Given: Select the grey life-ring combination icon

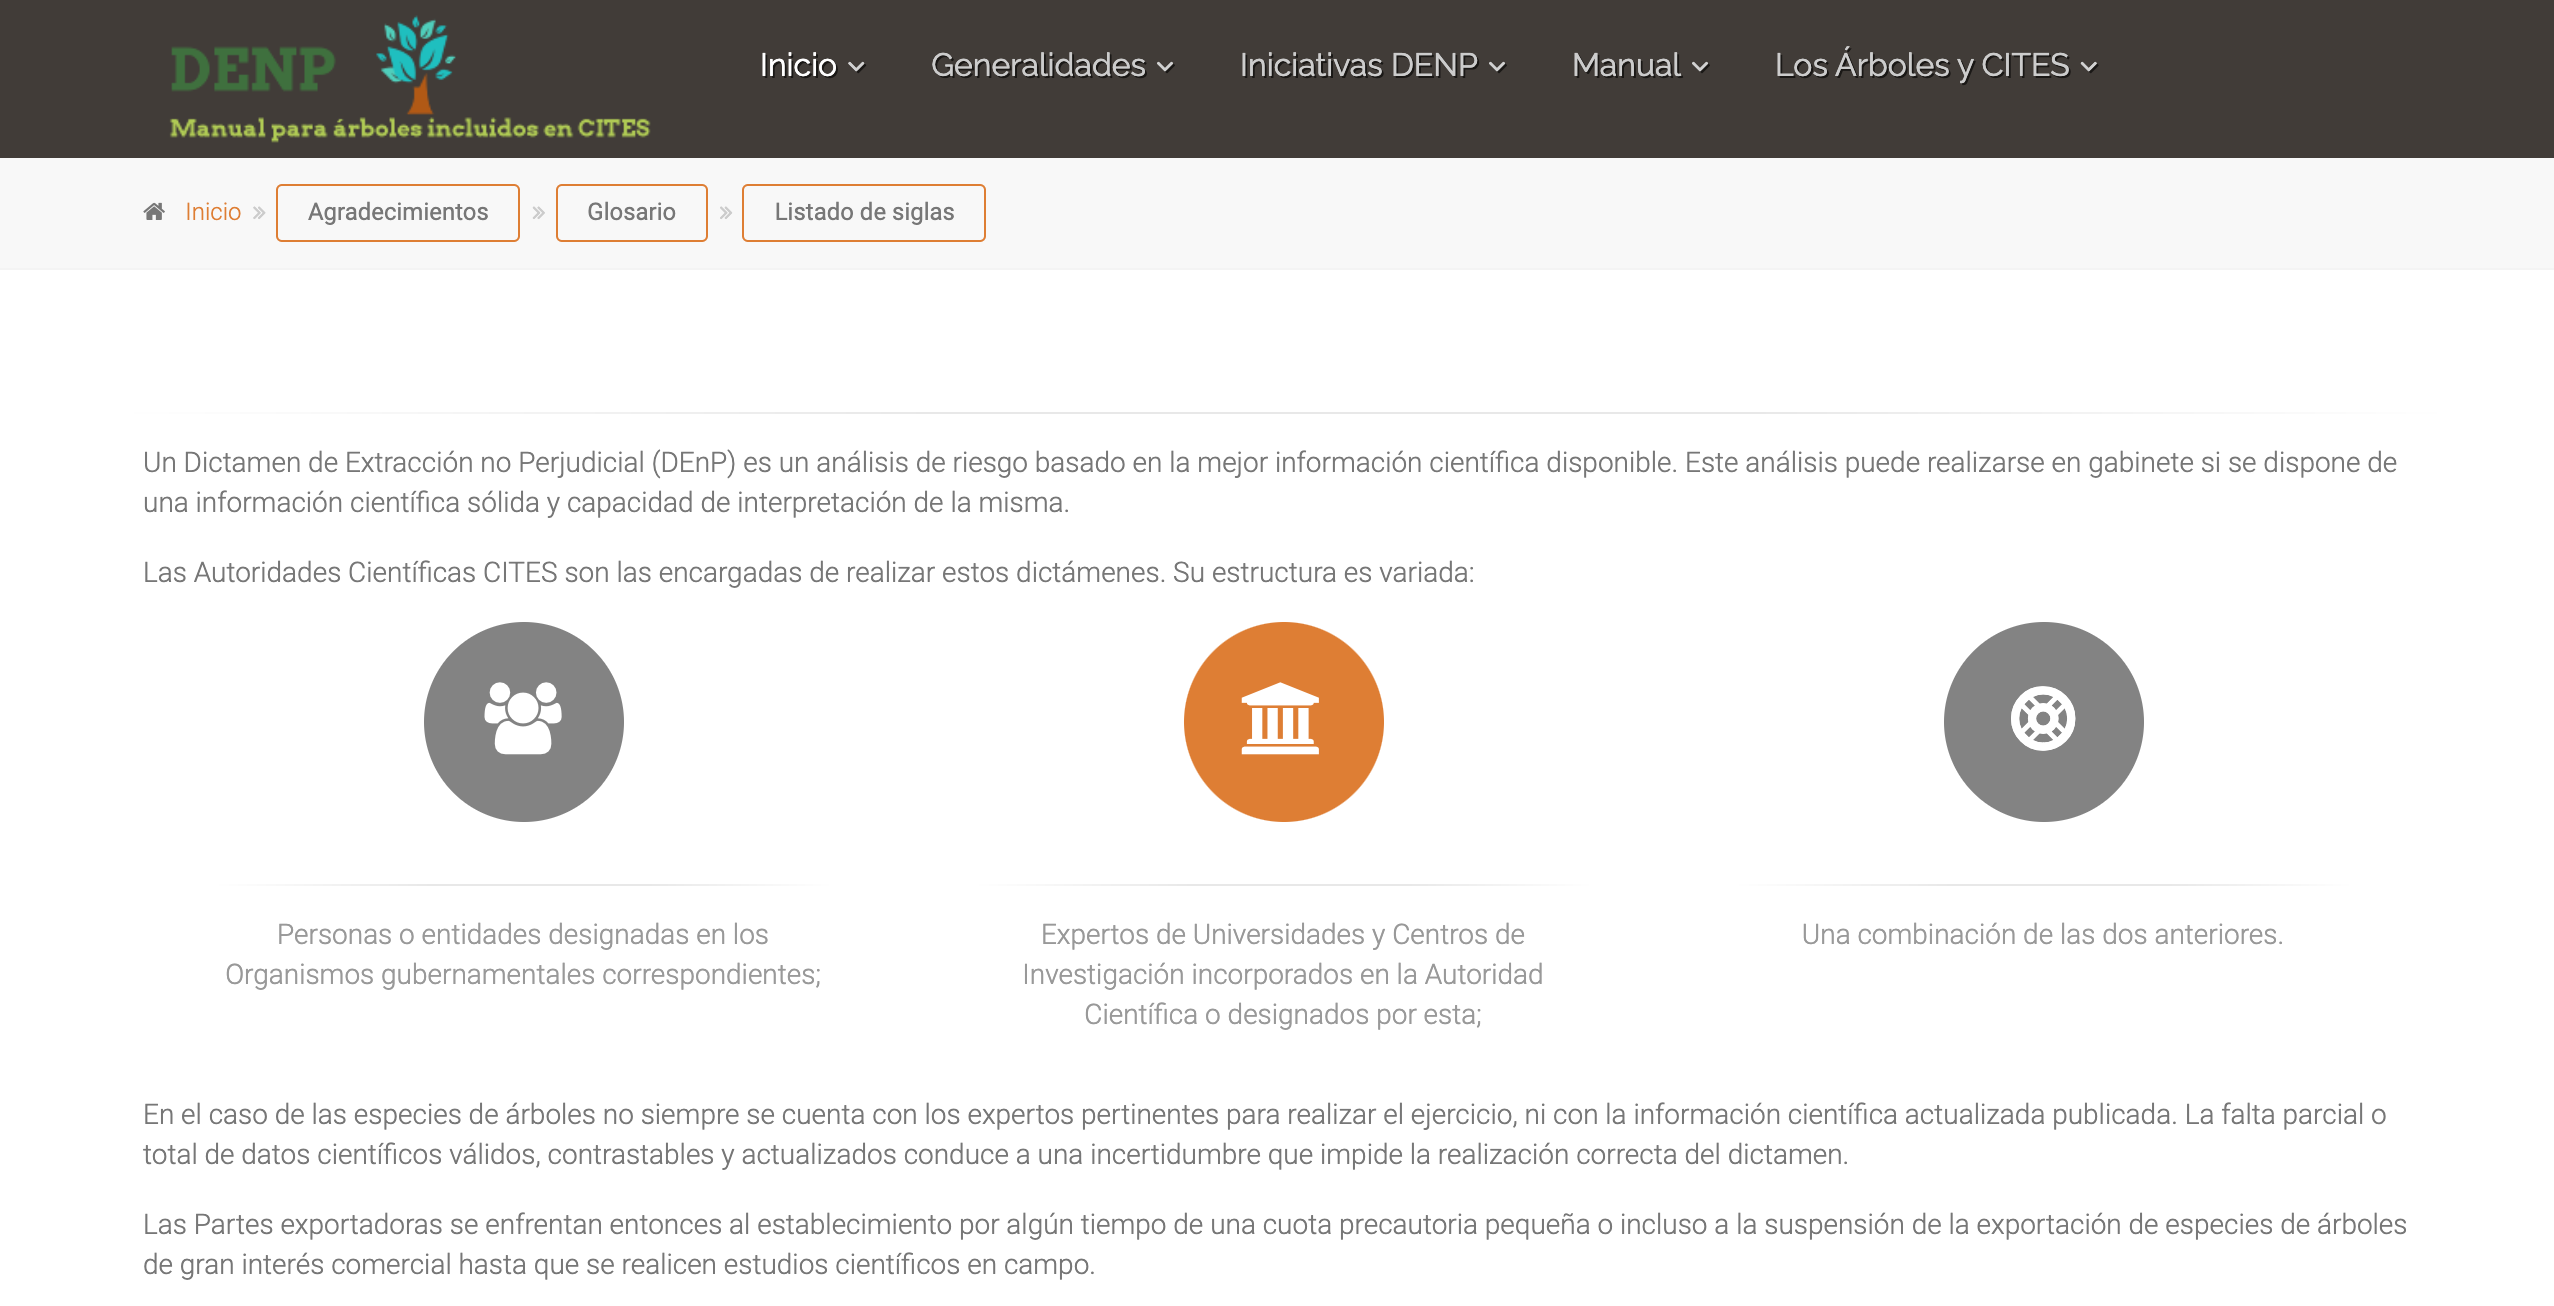Looking at the screenshot, I should (2044, 722).
